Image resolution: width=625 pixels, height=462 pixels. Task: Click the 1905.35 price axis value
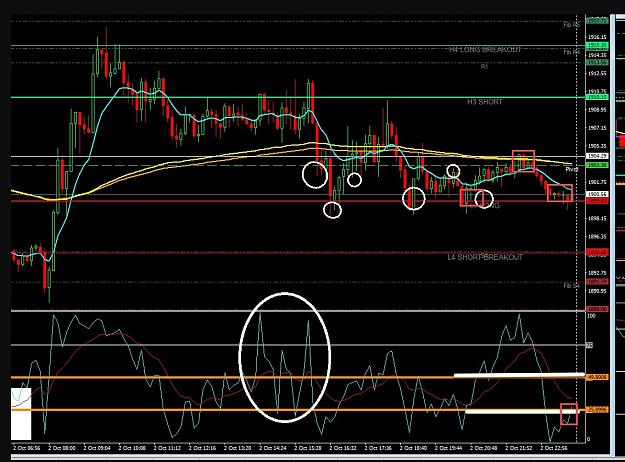tap(597, 146)
